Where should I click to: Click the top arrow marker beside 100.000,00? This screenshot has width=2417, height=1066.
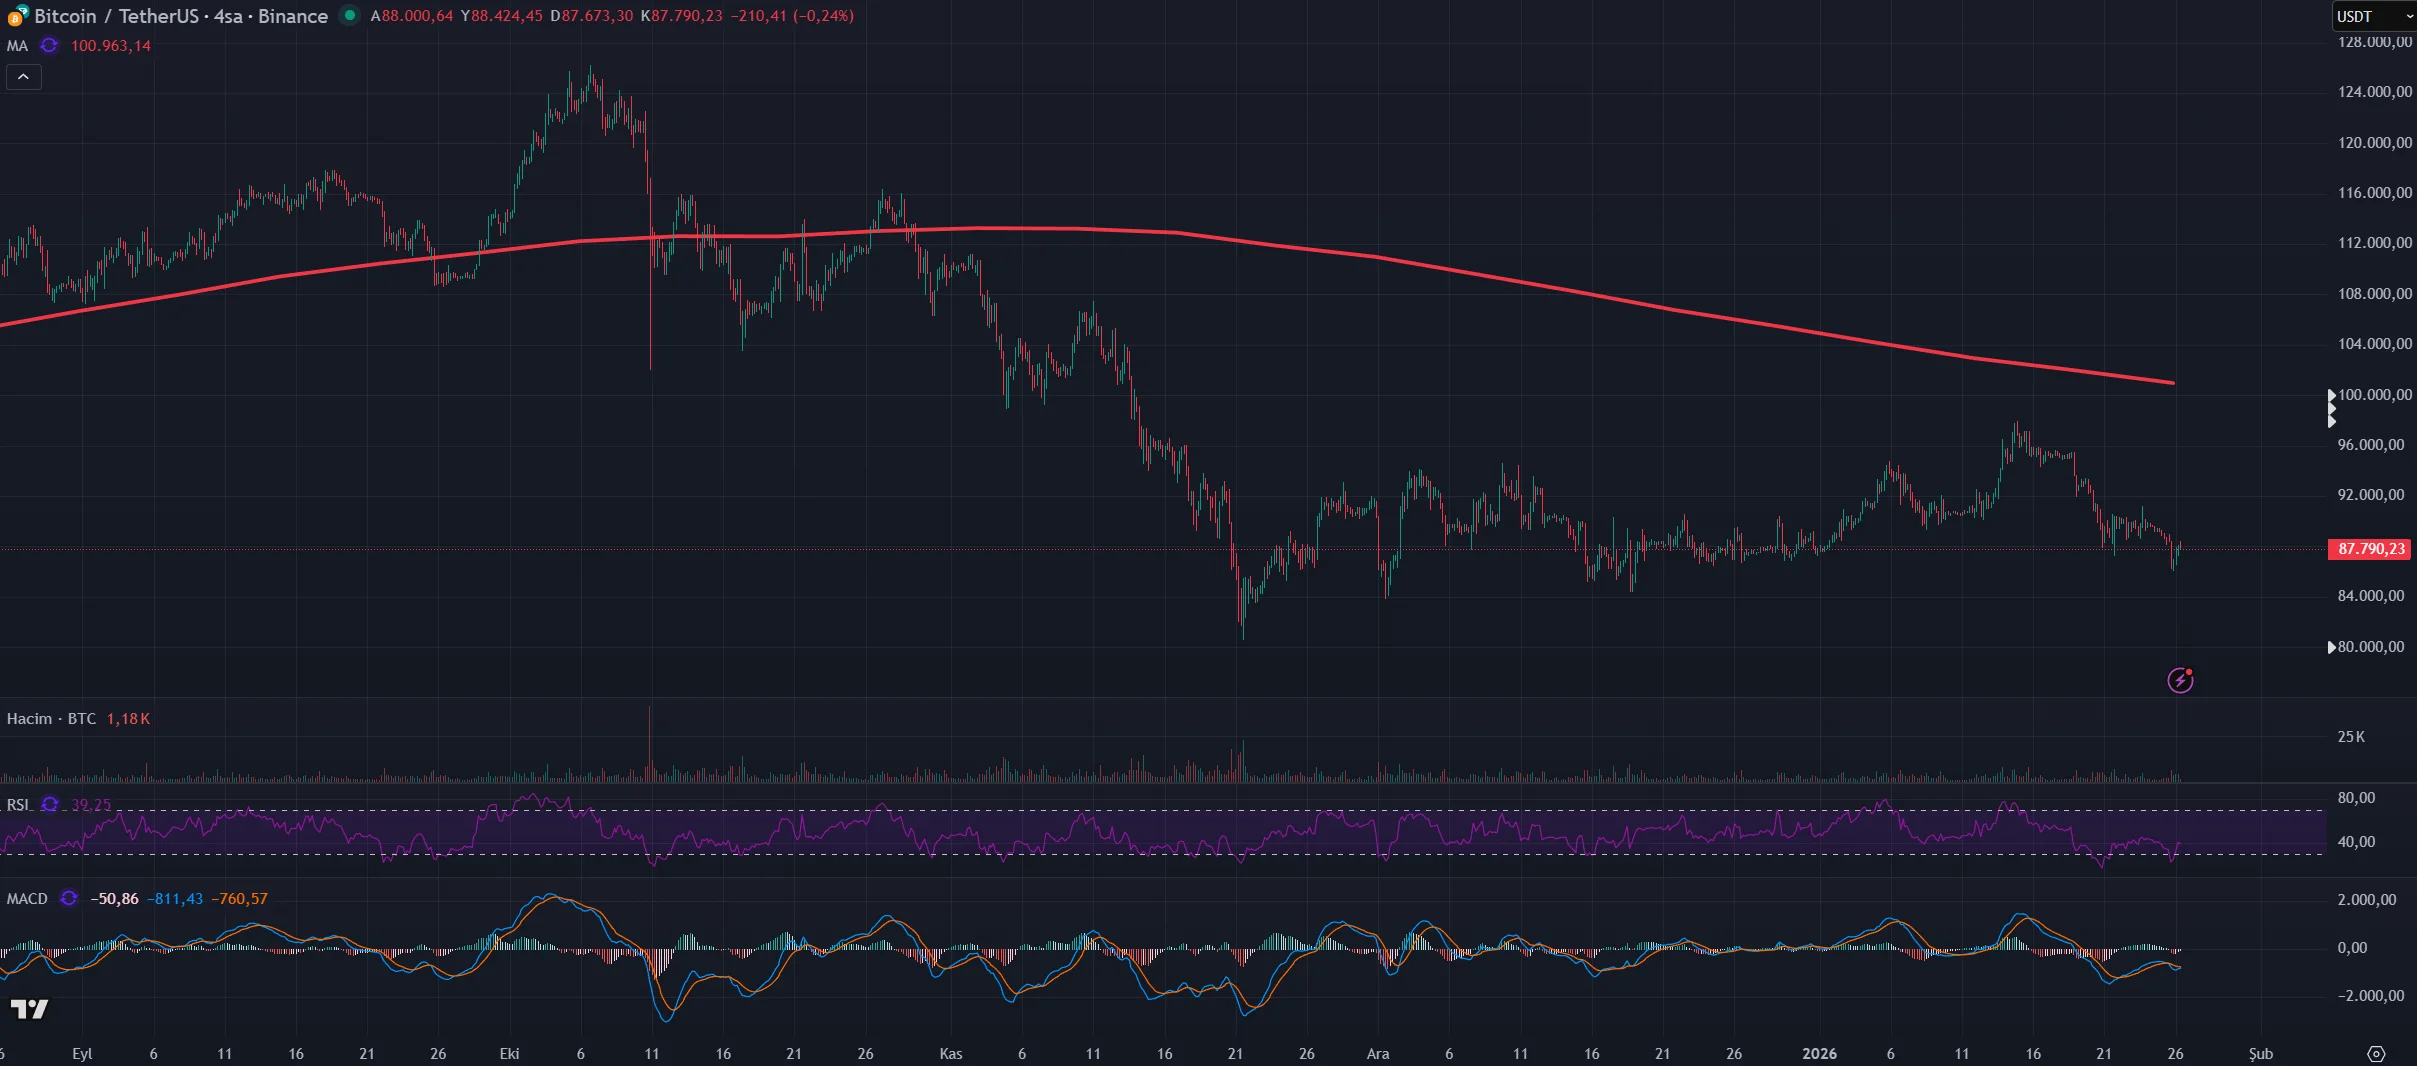pos(2331,395)
